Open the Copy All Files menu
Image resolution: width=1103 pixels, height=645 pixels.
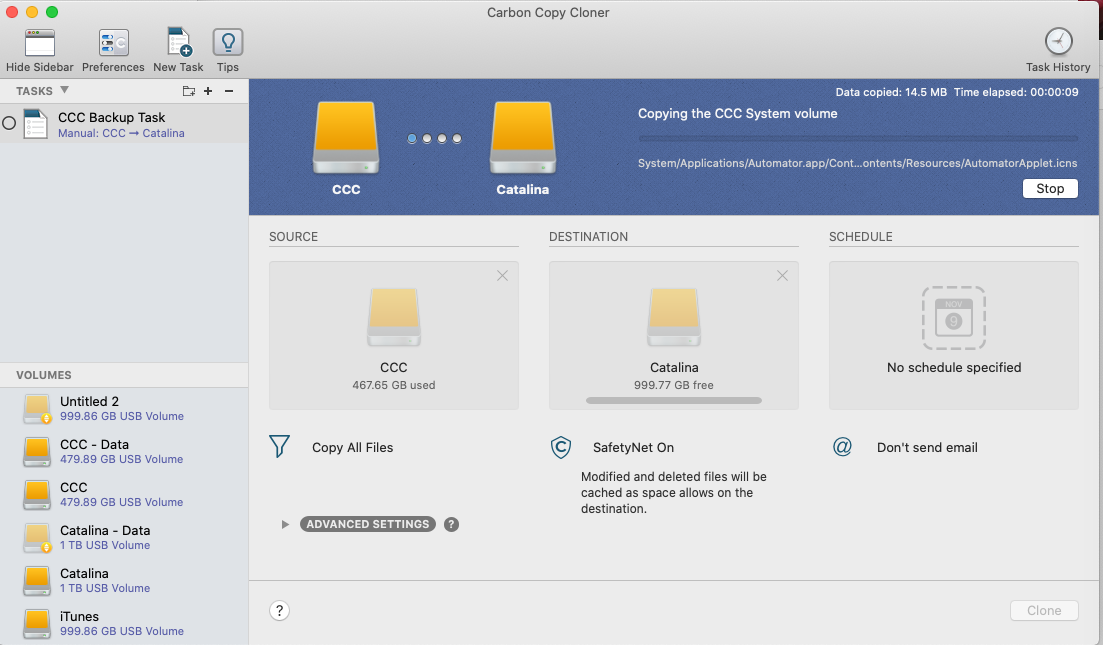coord(352,447)
